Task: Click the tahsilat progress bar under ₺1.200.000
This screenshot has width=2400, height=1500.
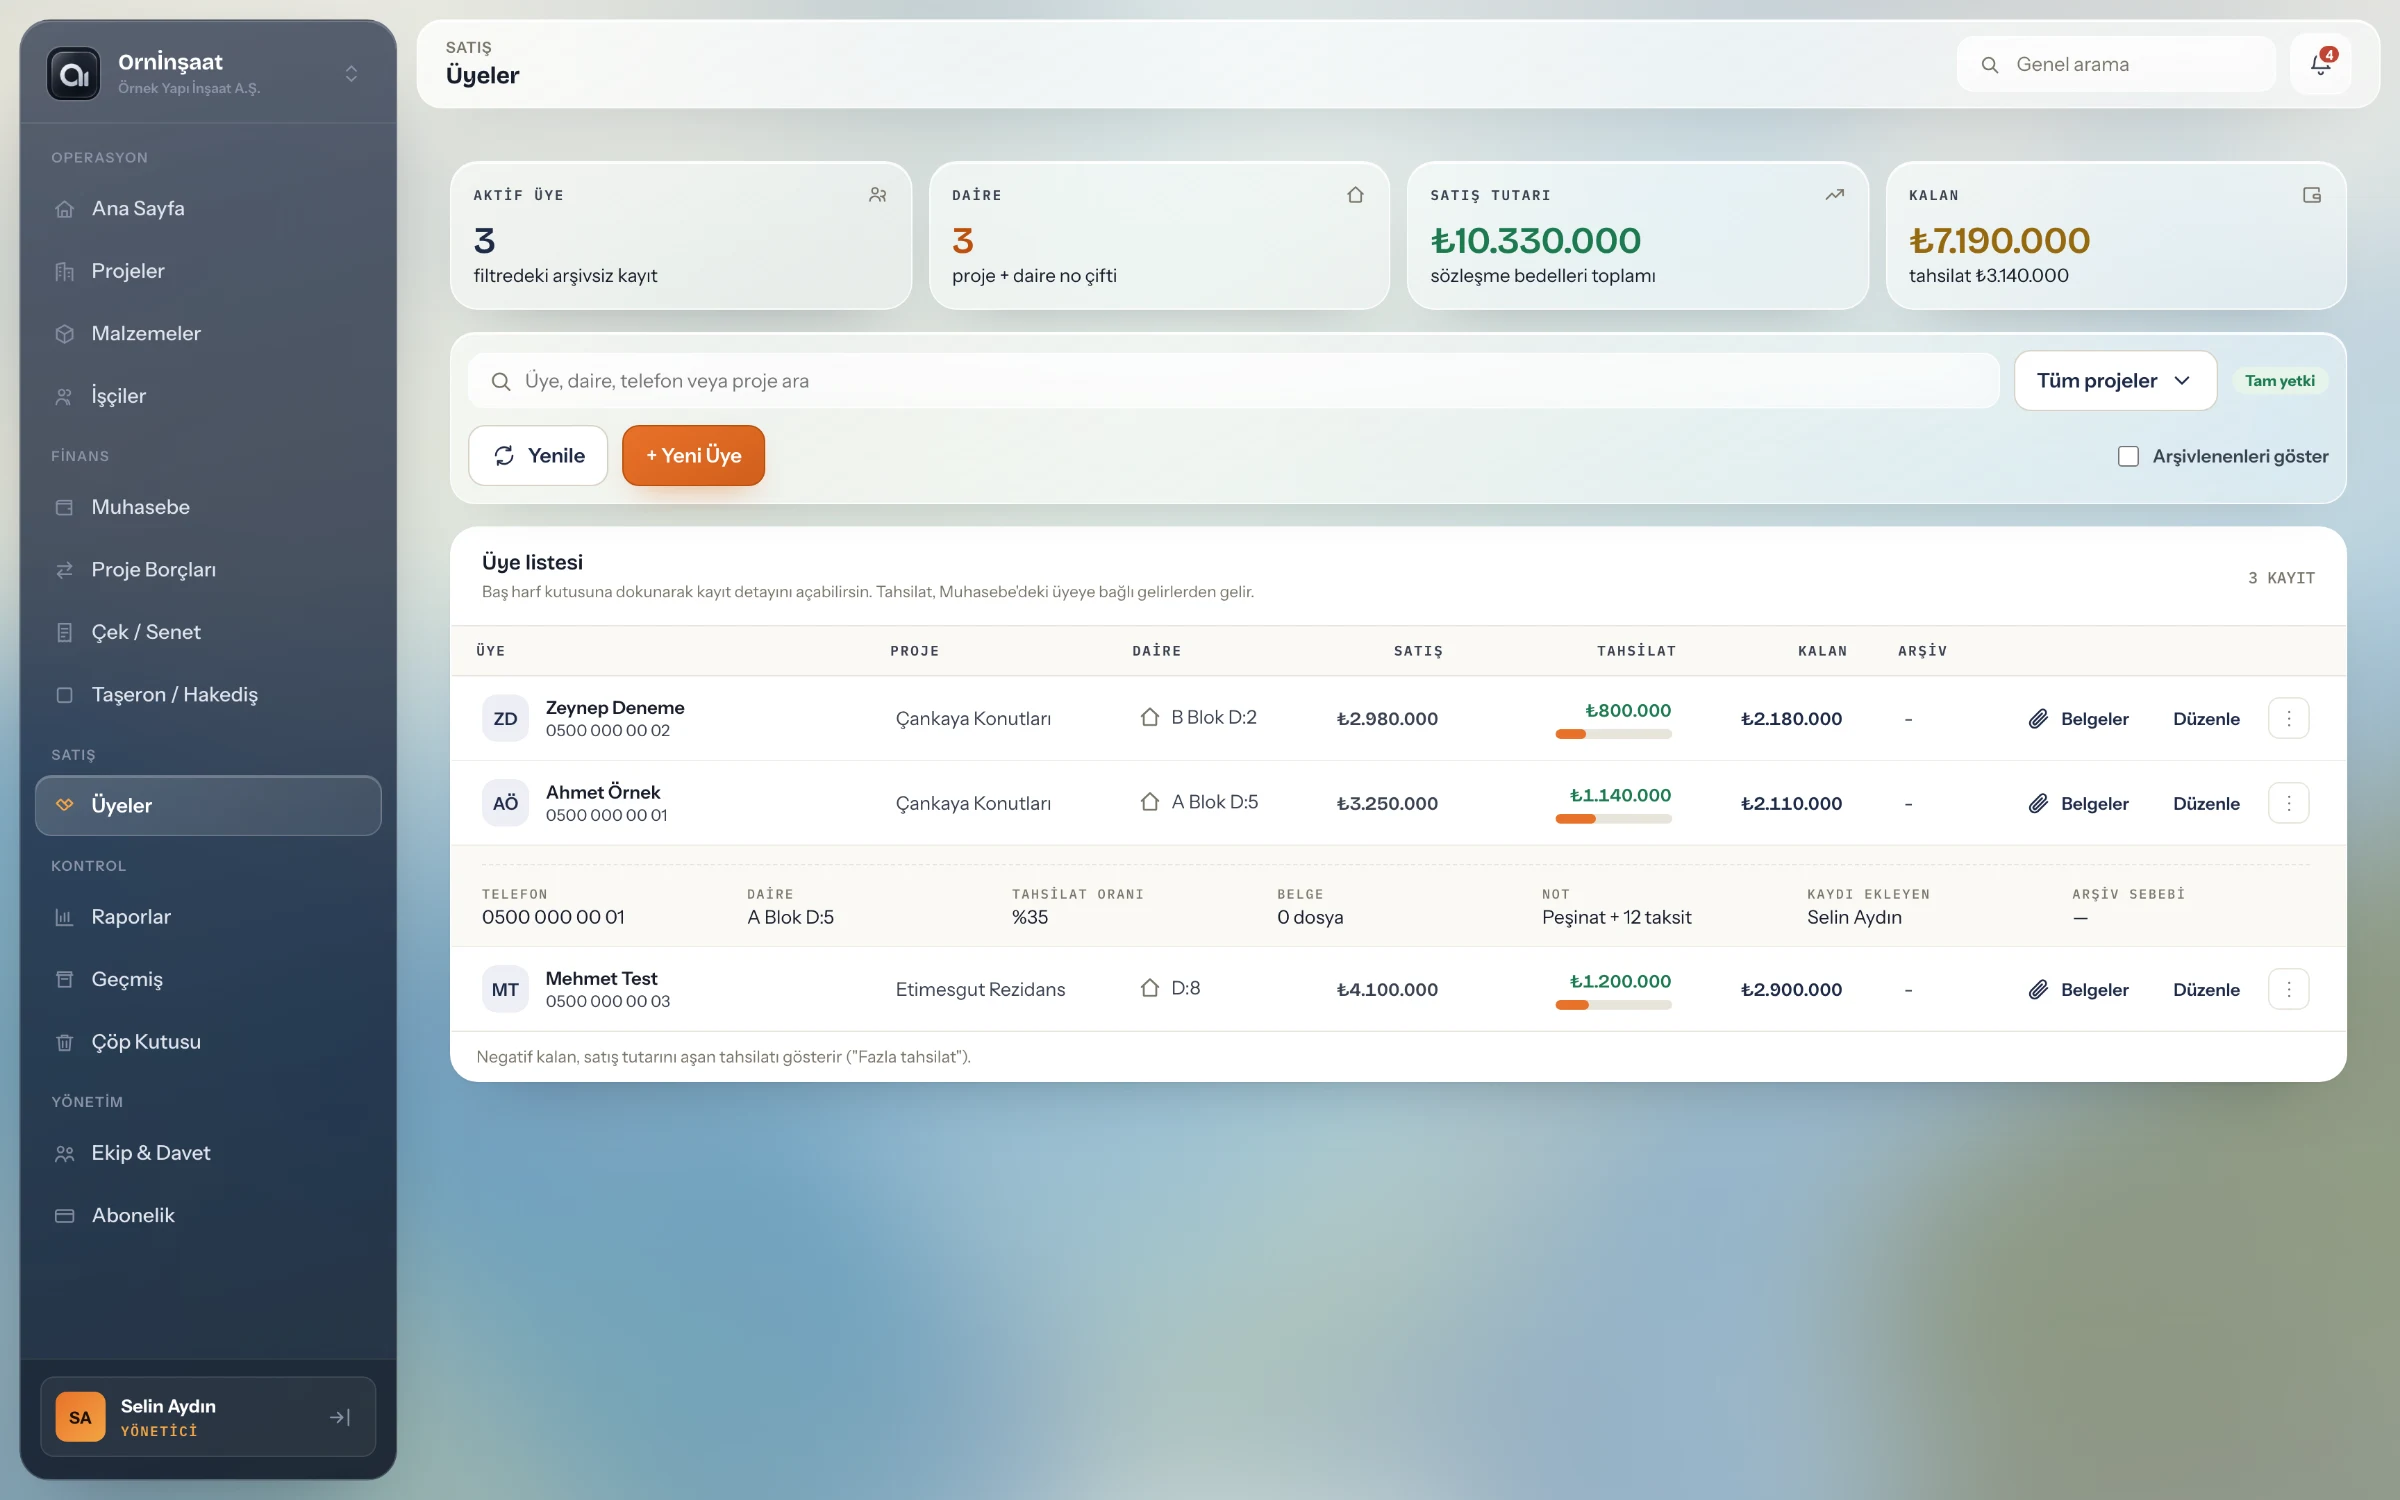Action: click(1613, 1005)
